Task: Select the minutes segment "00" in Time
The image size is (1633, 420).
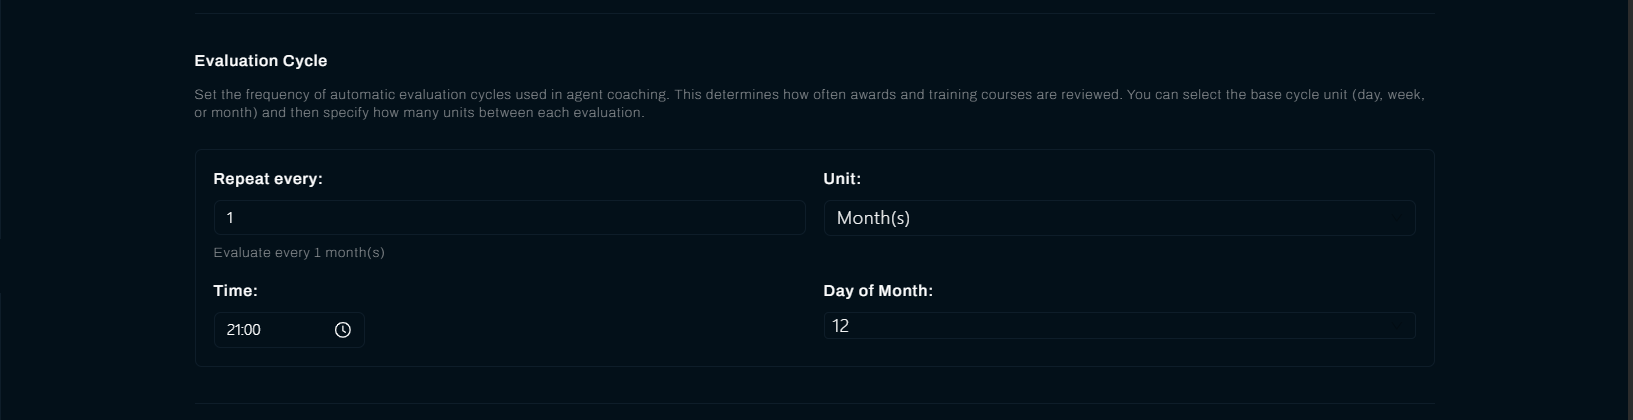Action: pyautogui.click(x=252, y=330)
